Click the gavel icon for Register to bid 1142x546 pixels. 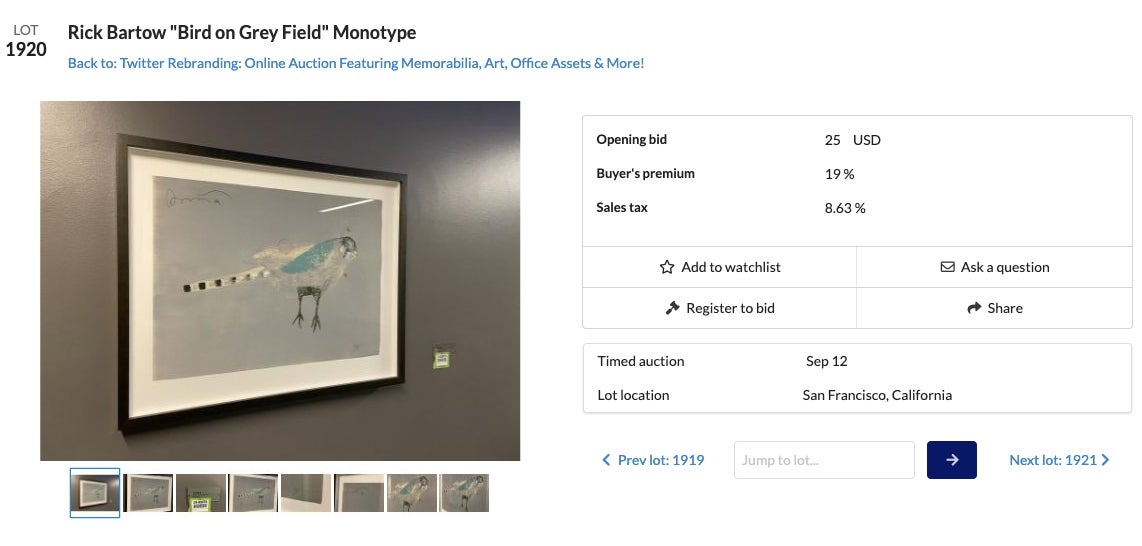[673, 309]
